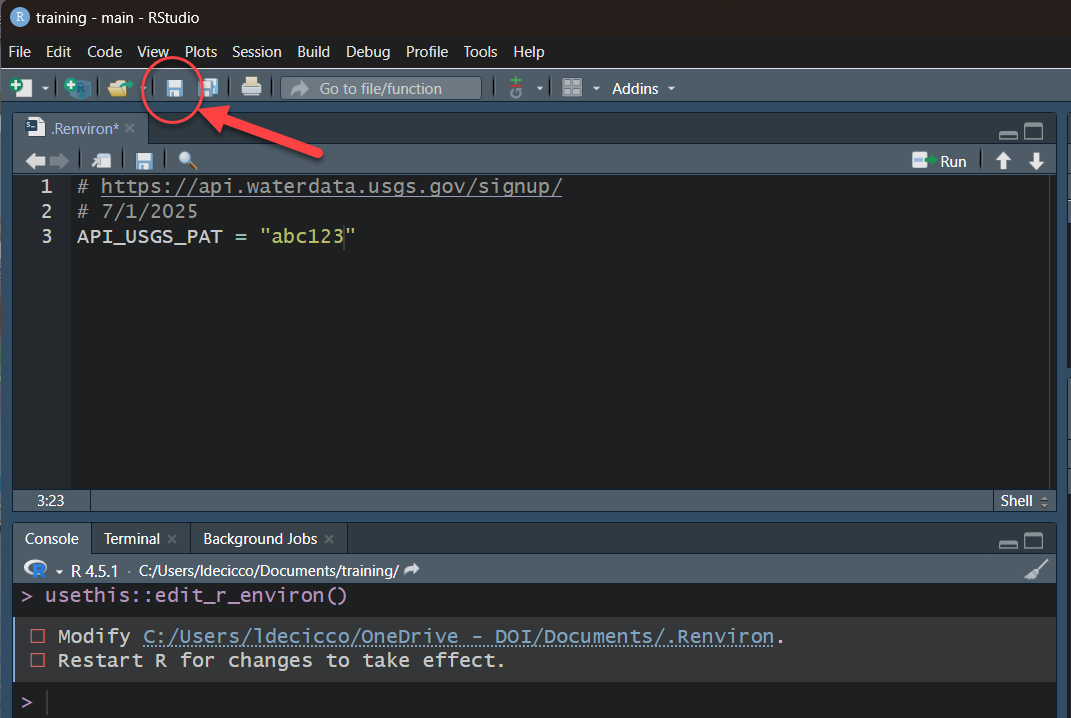
Task: Expand the workspace panes layout dropdown
Action: 596,89
